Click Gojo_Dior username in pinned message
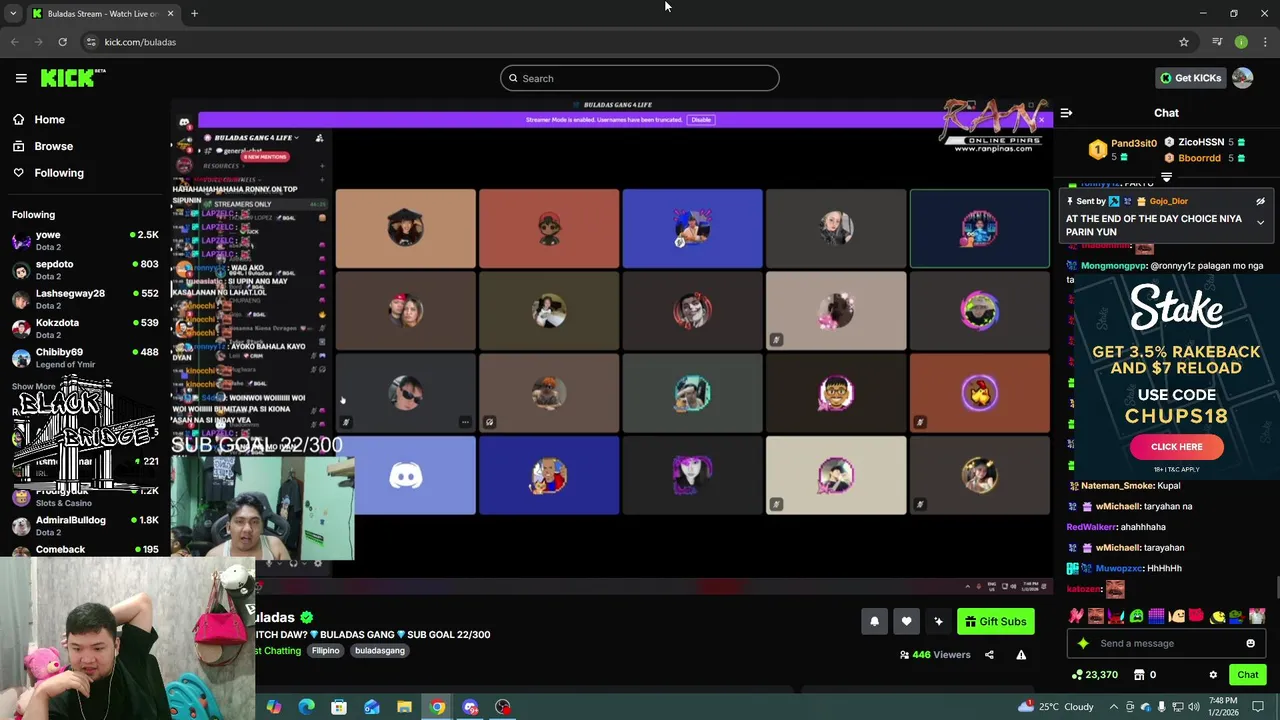This screenshot has height=720, width=1280. [1168, 201]
